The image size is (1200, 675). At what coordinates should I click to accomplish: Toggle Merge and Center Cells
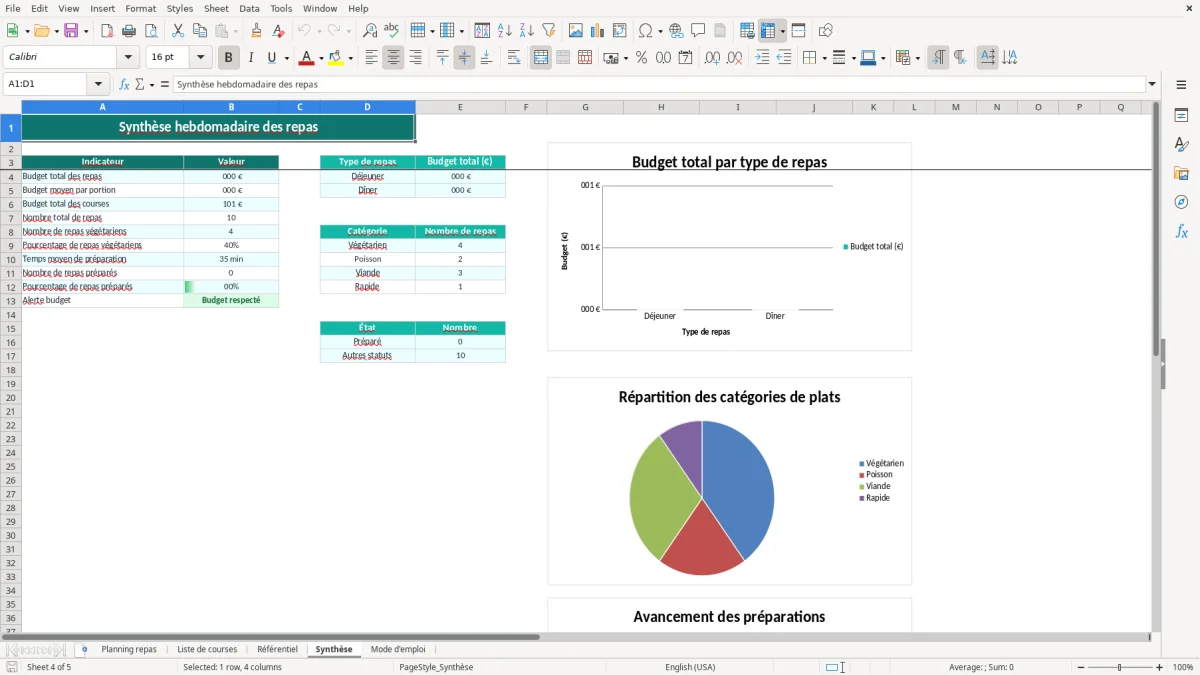point(541,58)
